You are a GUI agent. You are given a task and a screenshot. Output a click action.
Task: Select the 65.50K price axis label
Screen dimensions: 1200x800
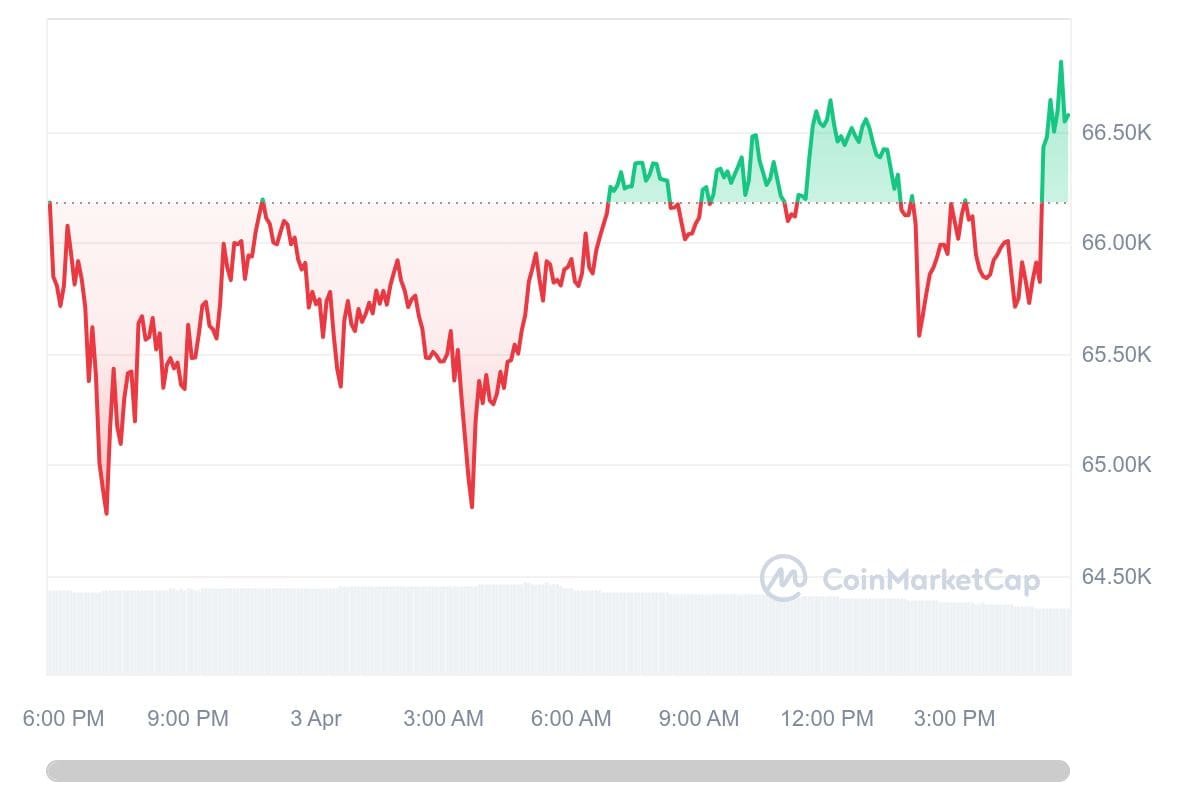[1117, 355]
